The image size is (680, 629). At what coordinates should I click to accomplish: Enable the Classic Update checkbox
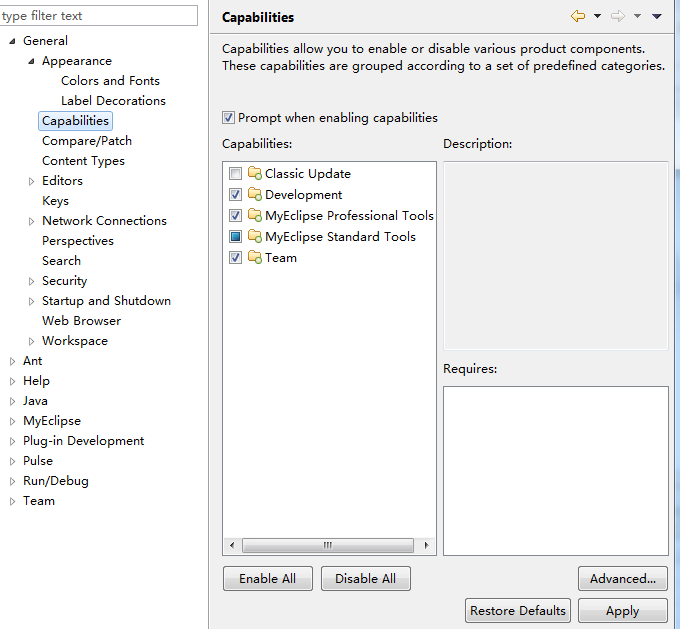click(235, 174)
